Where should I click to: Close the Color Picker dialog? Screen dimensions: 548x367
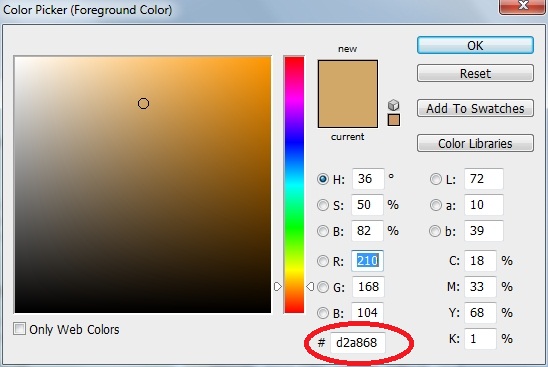pyautogui.click(x=523, y=6)
